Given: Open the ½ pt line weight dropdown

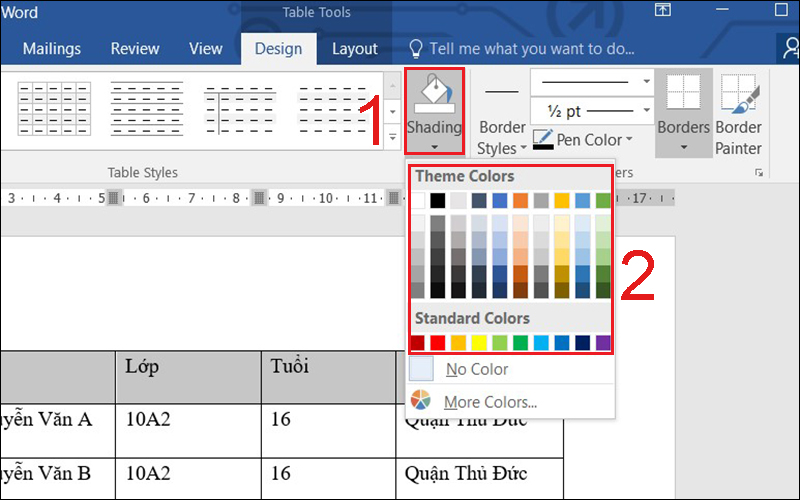Looking at the screenshot, I should tap(647, 111).
